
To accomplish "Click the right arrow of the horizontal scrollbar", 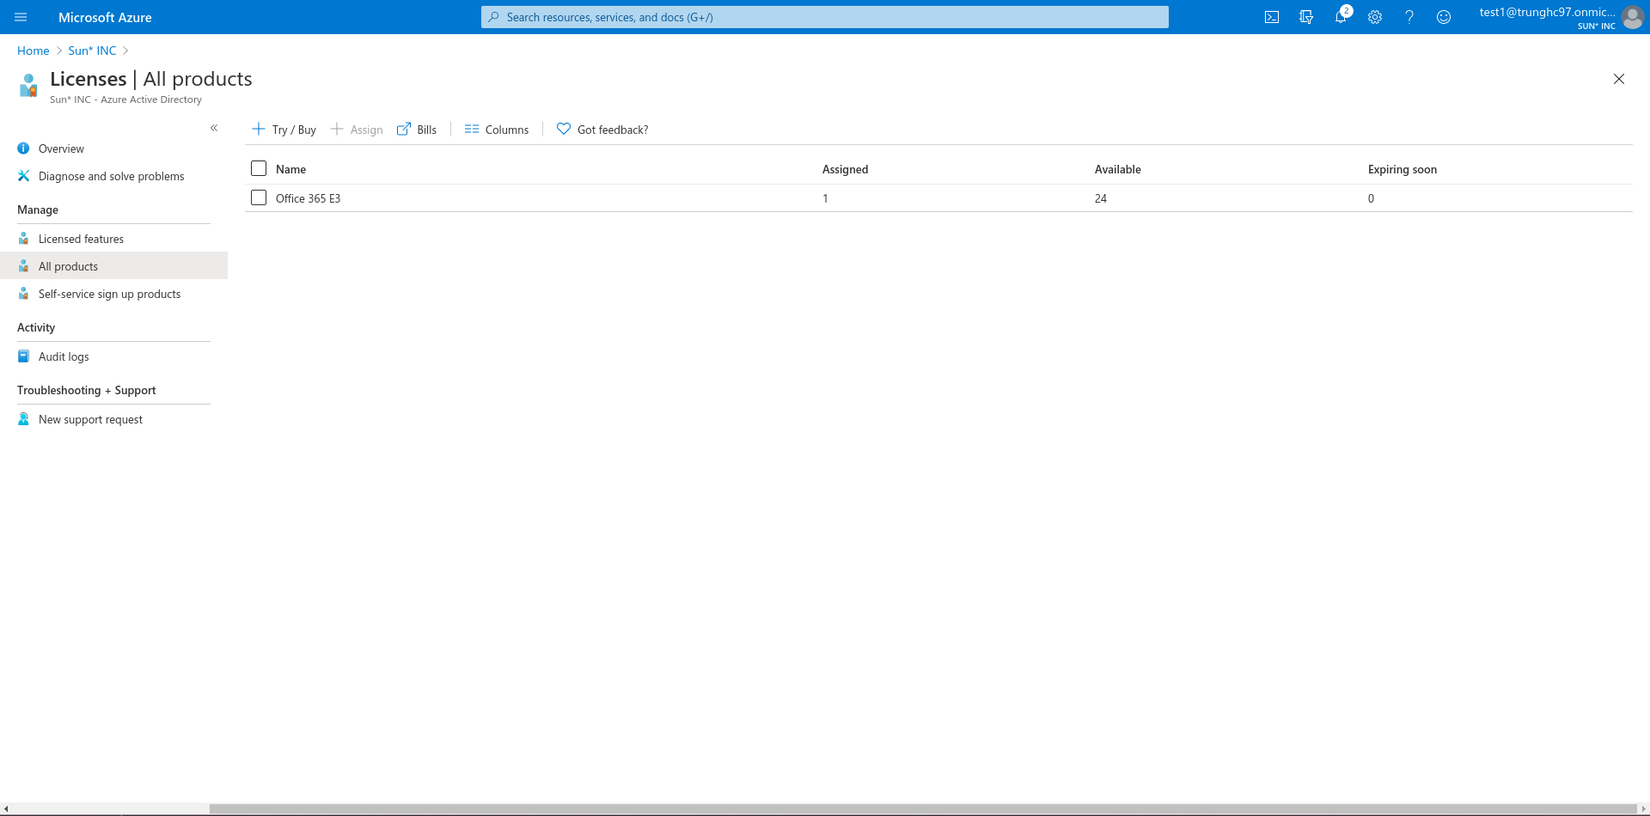I will pos(1644,809).
